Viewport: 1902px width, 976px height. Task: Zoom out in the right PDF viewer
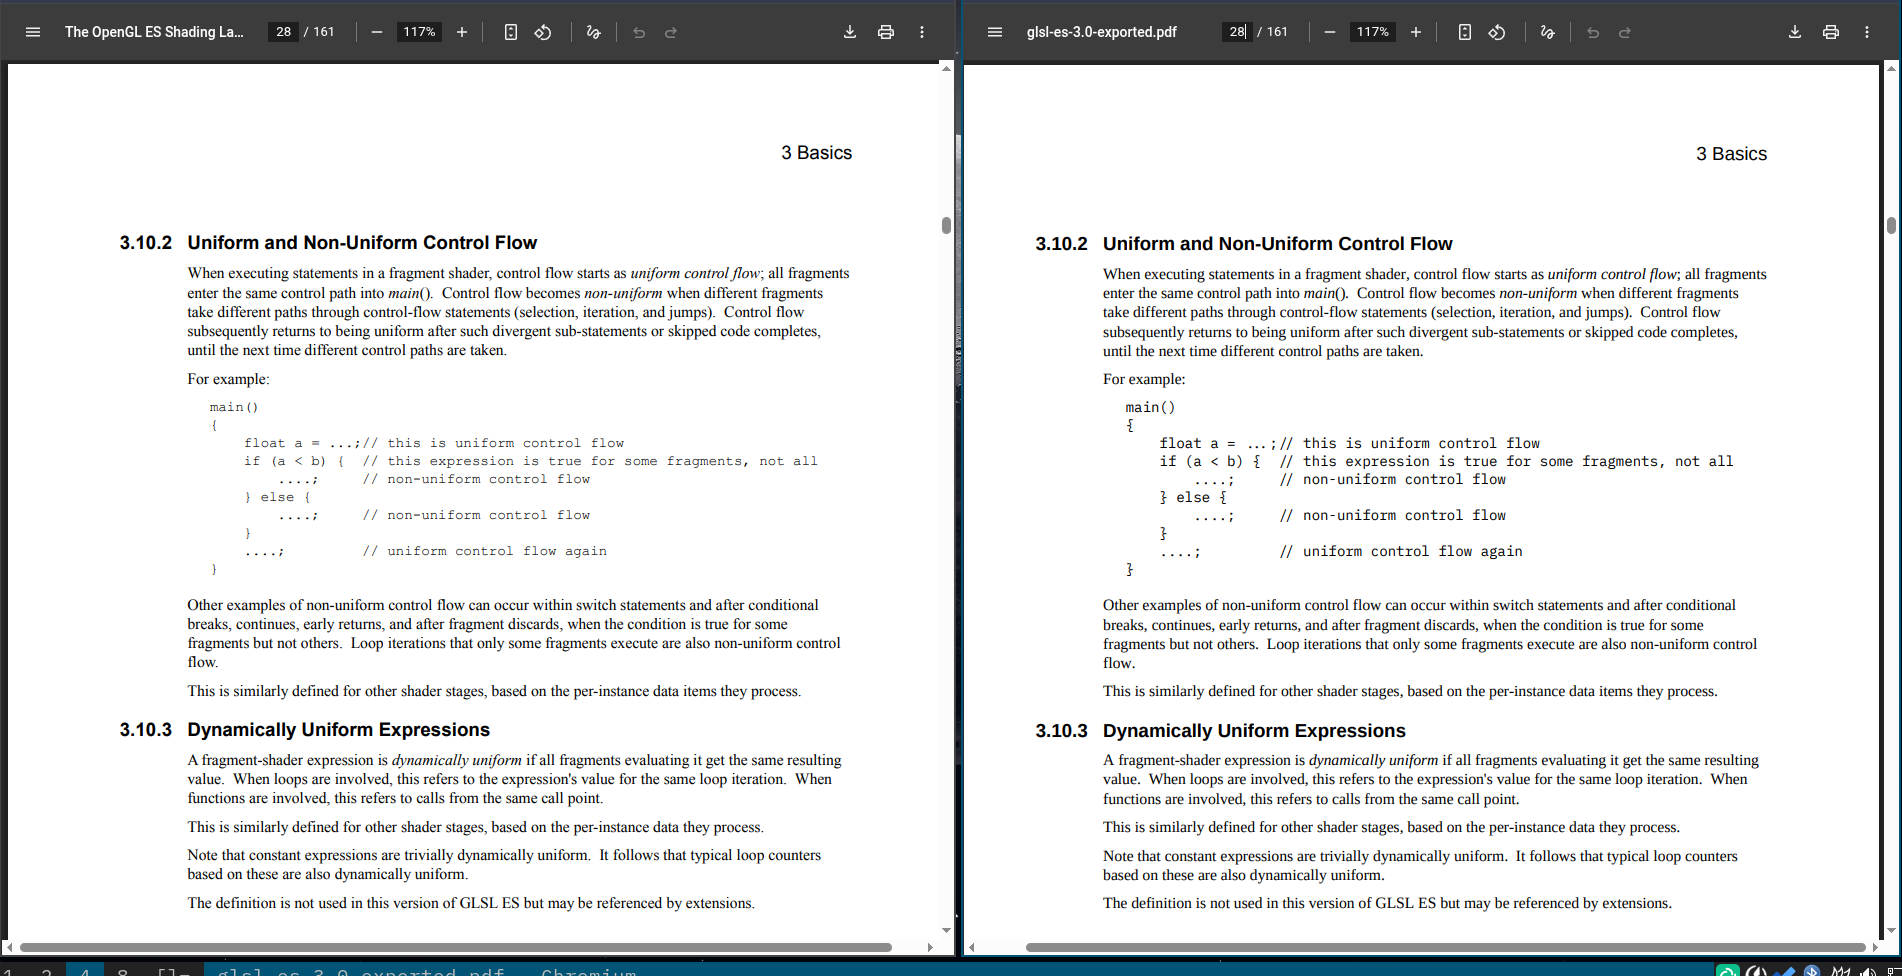1330,32
